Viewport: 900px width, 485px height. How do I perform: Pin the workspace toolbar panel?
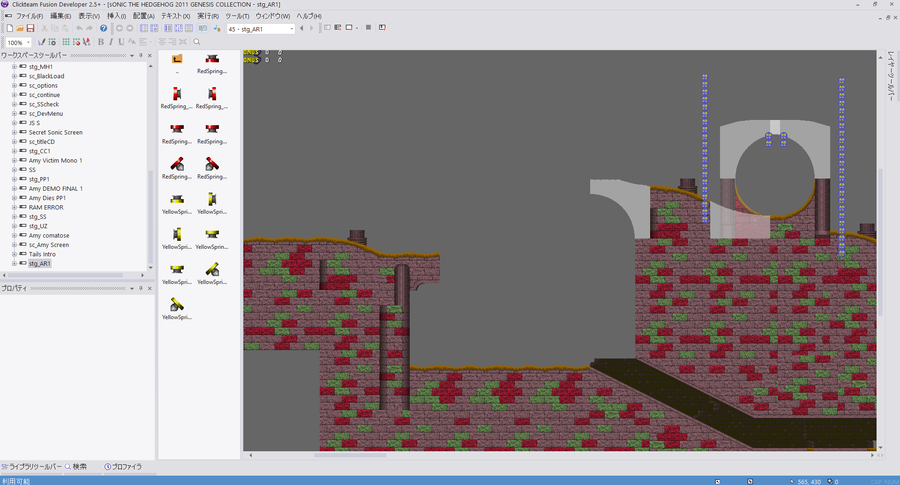[141, 56]
